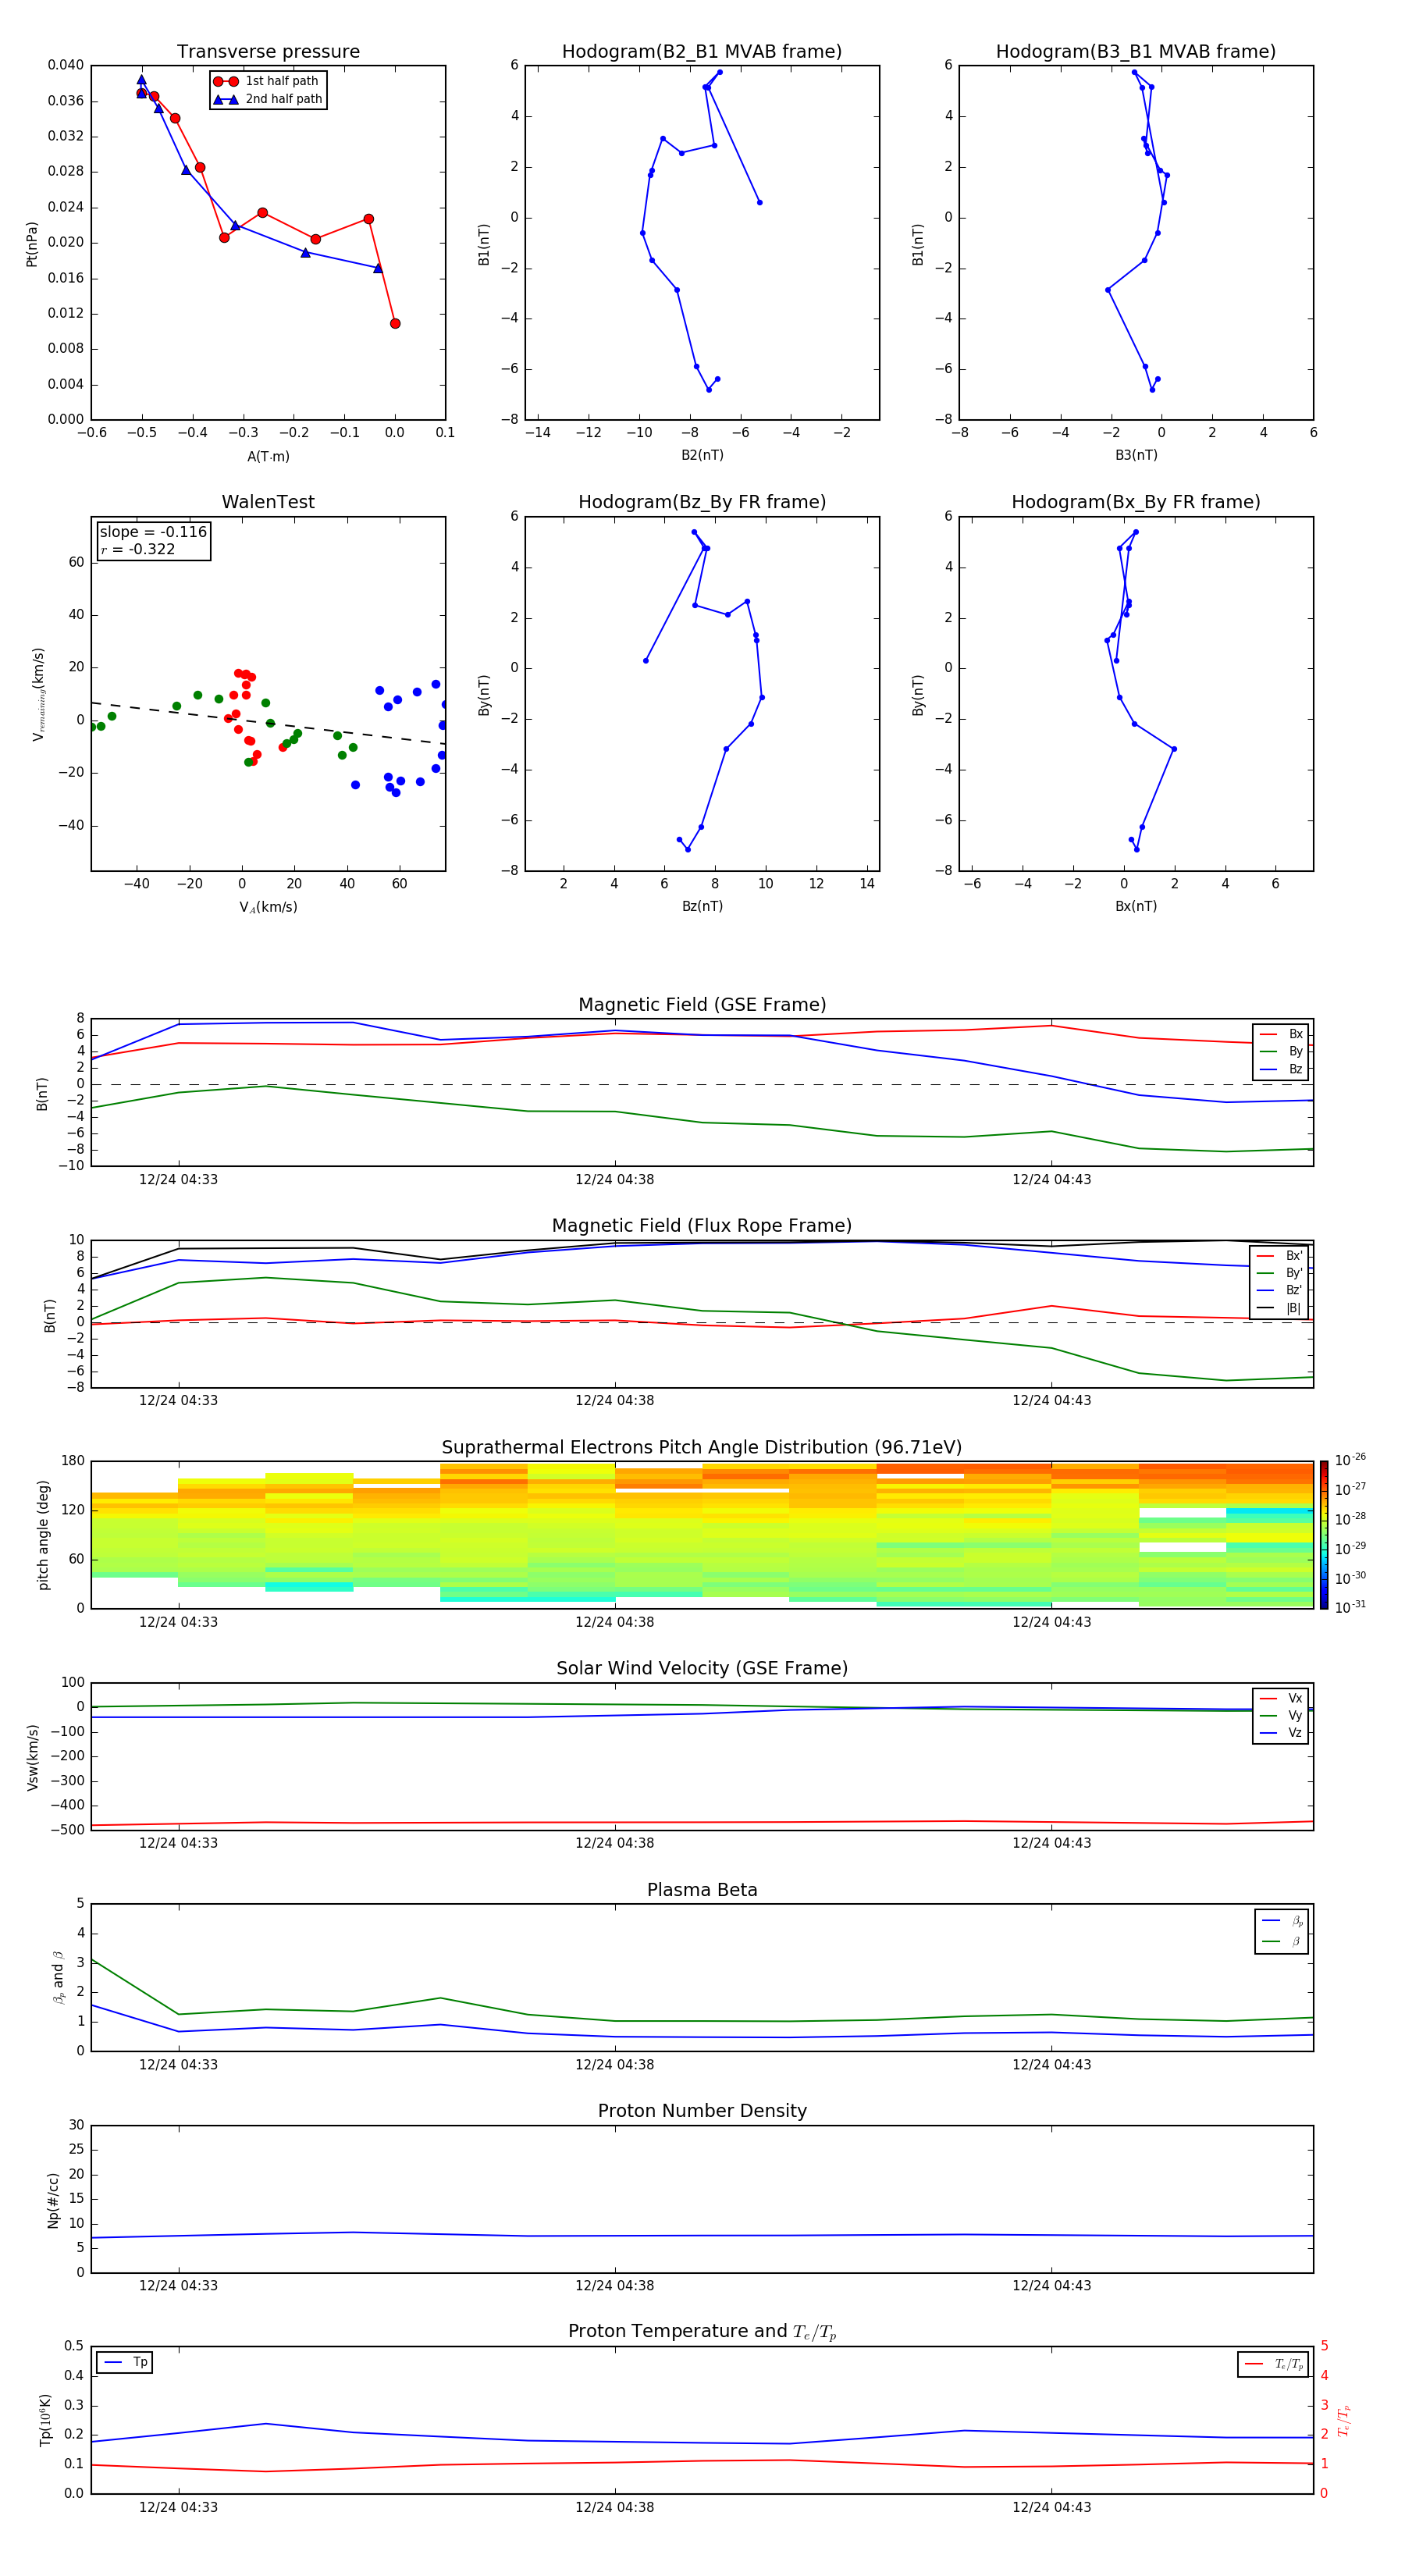
Task: Select the Bz entry in GSE legend
Action: (x=1281, y=1069)
